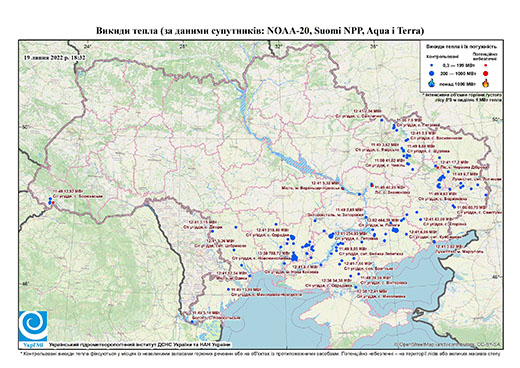Click the small red dot in legend

pos(485,66)
